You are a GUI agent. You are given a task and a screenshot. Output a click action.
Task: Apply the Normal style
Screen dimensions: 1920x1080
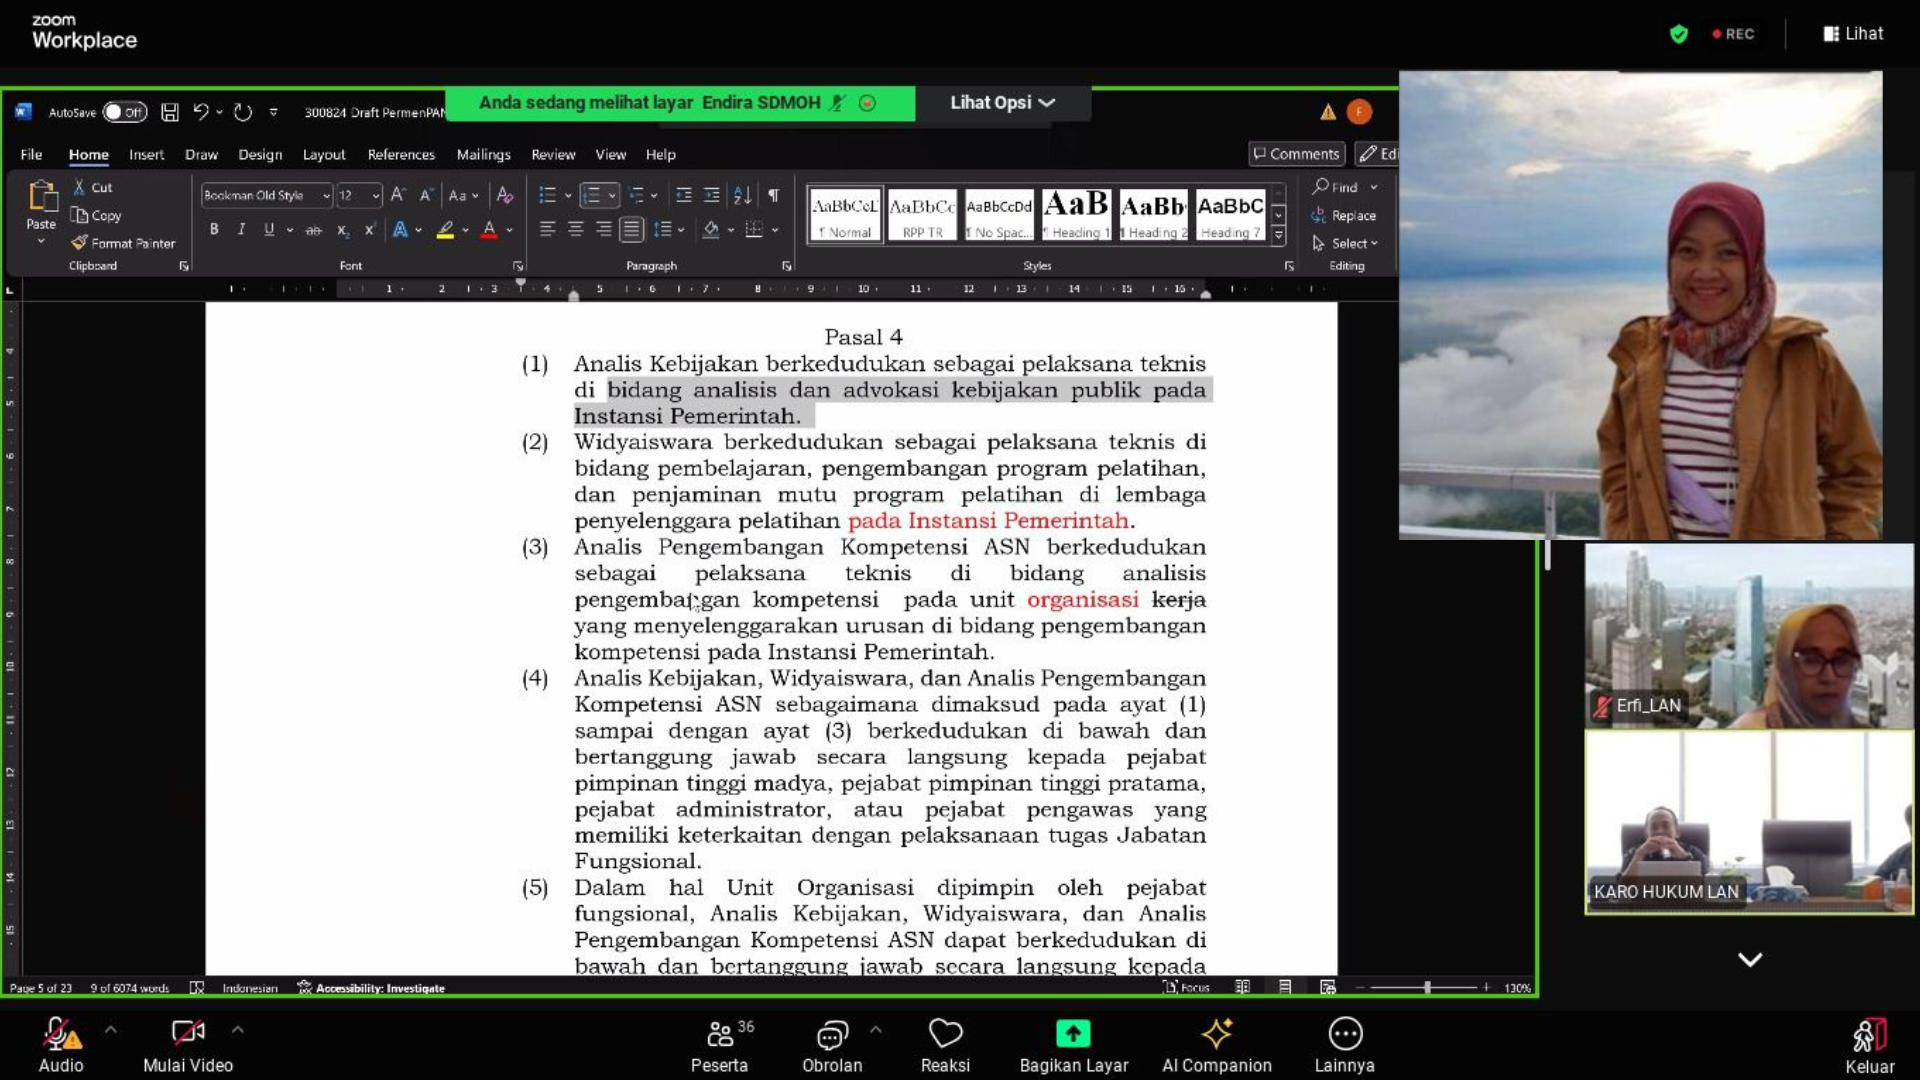pyautogui.click(x=845, y=215)
